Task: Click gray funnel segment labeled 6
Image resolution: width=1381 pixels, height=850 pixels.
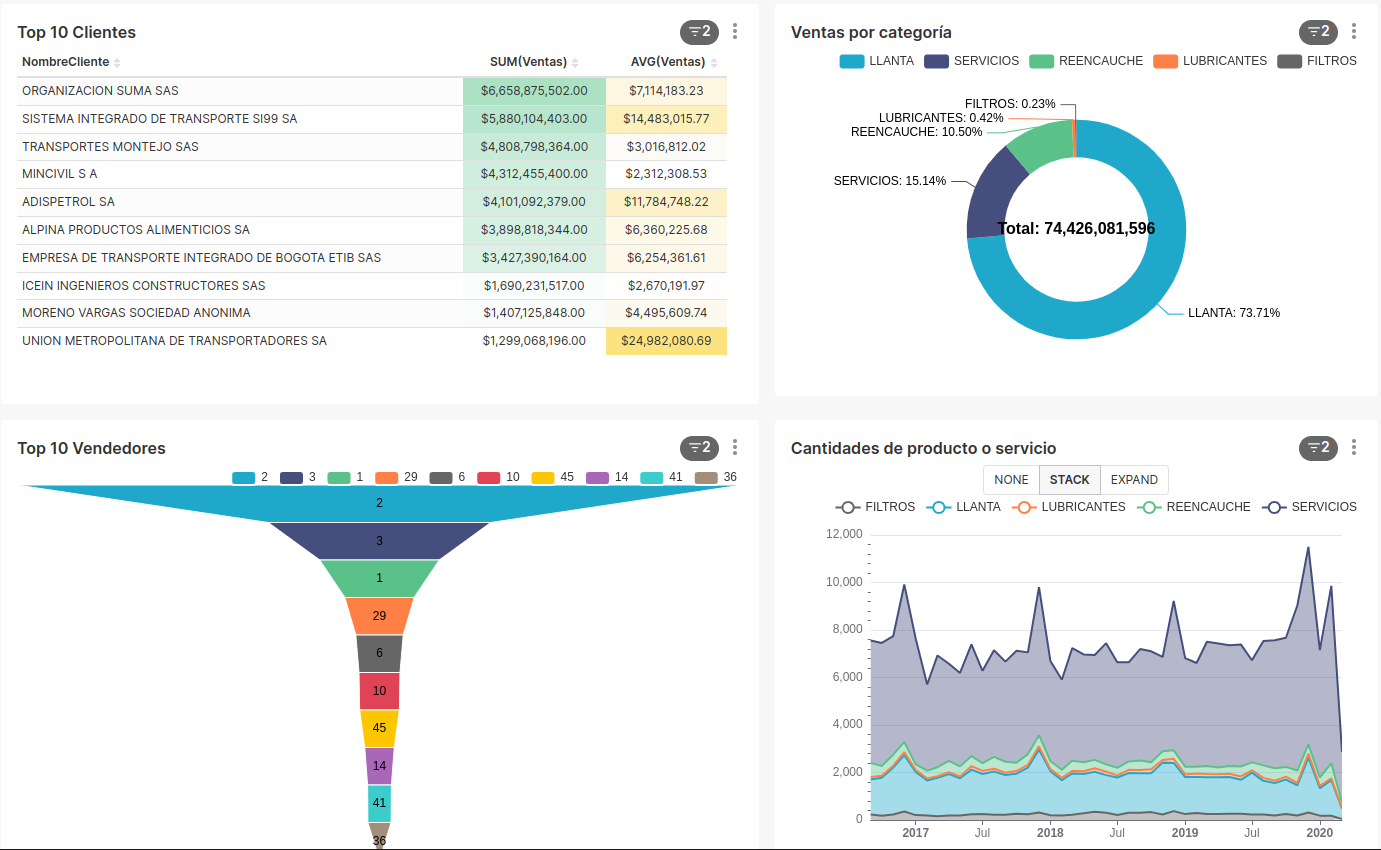Action: pyautogui.click(x=379, y=653)
